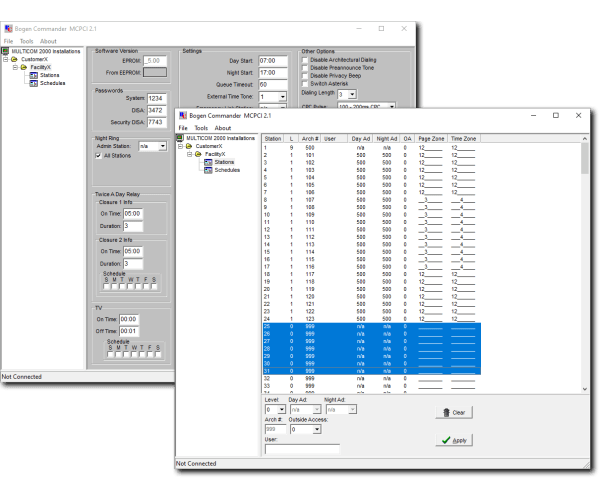Click the Day Start time field
This screenshot has height=500, width=600.
[273, 61]
